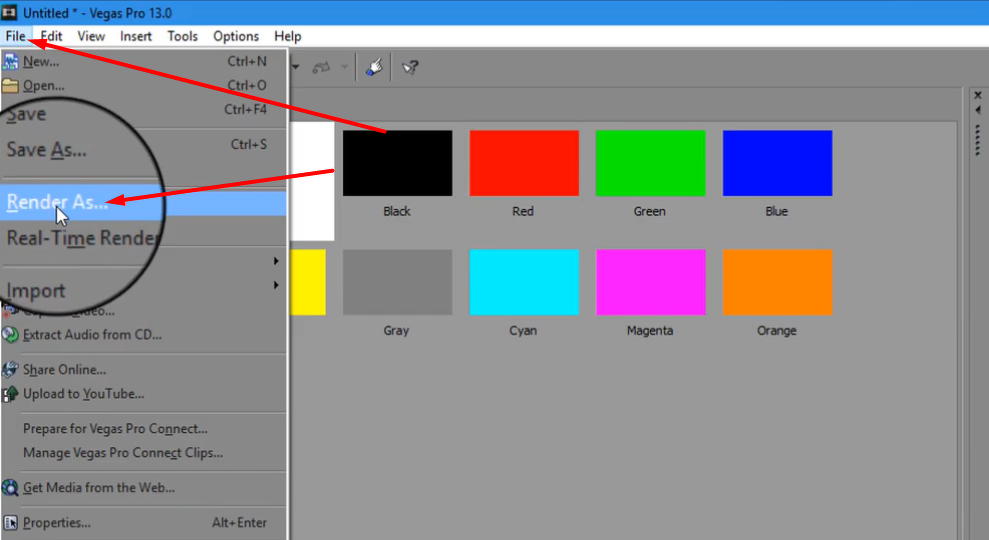Screen dimensions: 989x540
Task: Select the Gray solid color preset
Action: pos(397,282)
